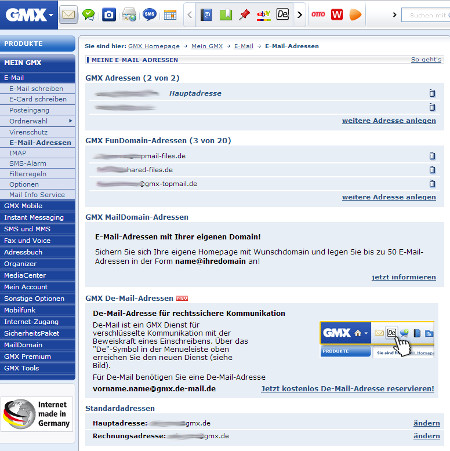
Task: Open the OTTO shortcut icon
Action: tap(318, 14)
